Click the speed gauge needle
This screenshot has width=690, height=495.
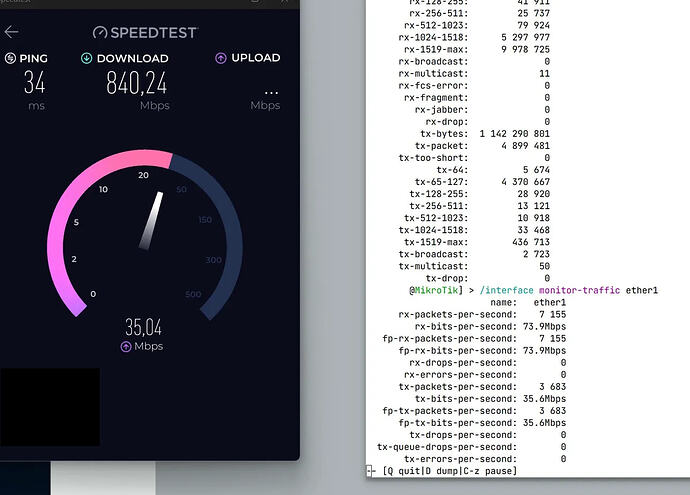click(x=151, y=220)
